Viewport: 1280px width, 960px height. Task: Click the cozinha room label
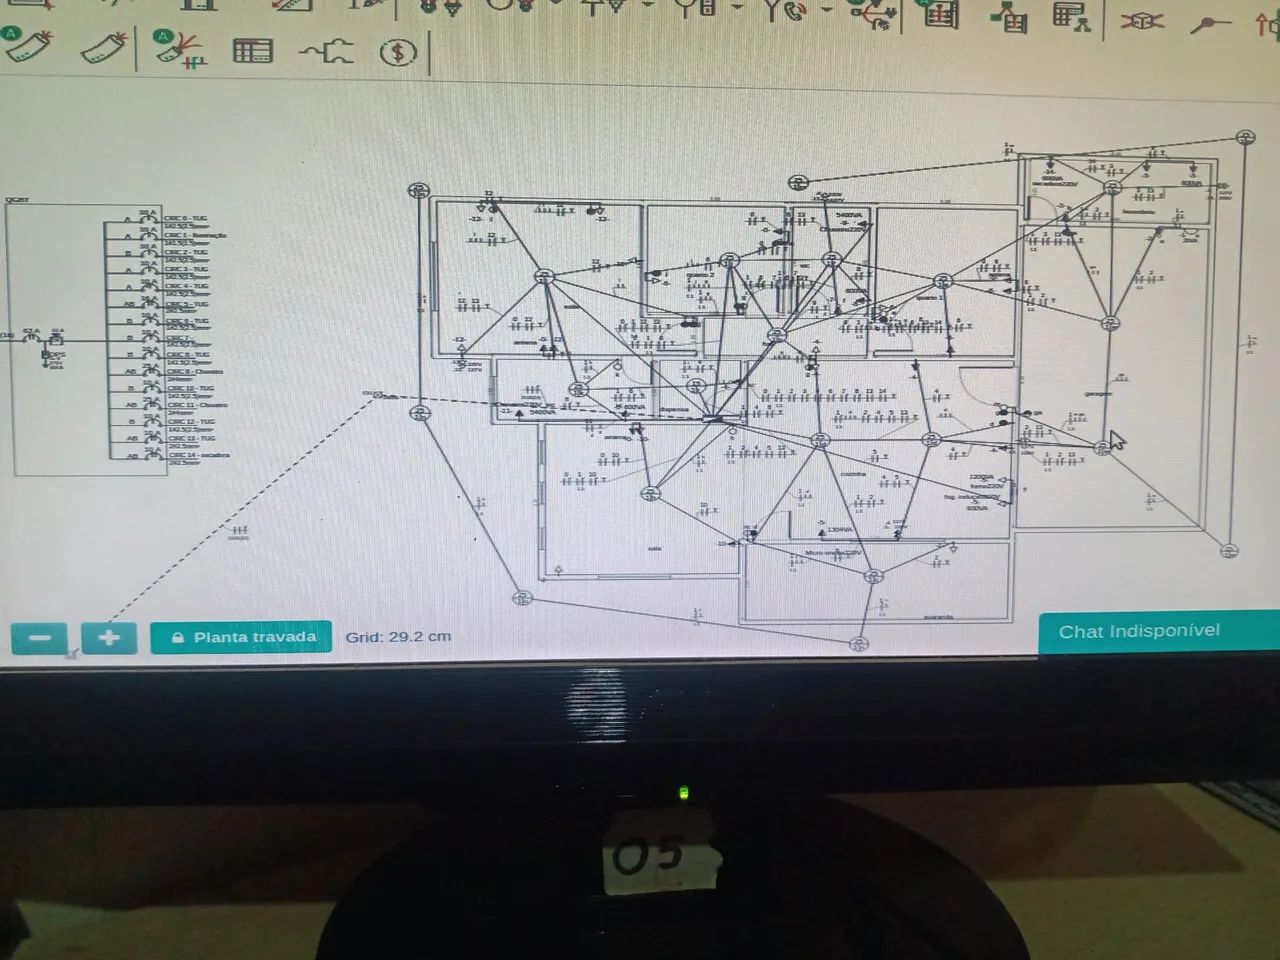tap(852, 474)
